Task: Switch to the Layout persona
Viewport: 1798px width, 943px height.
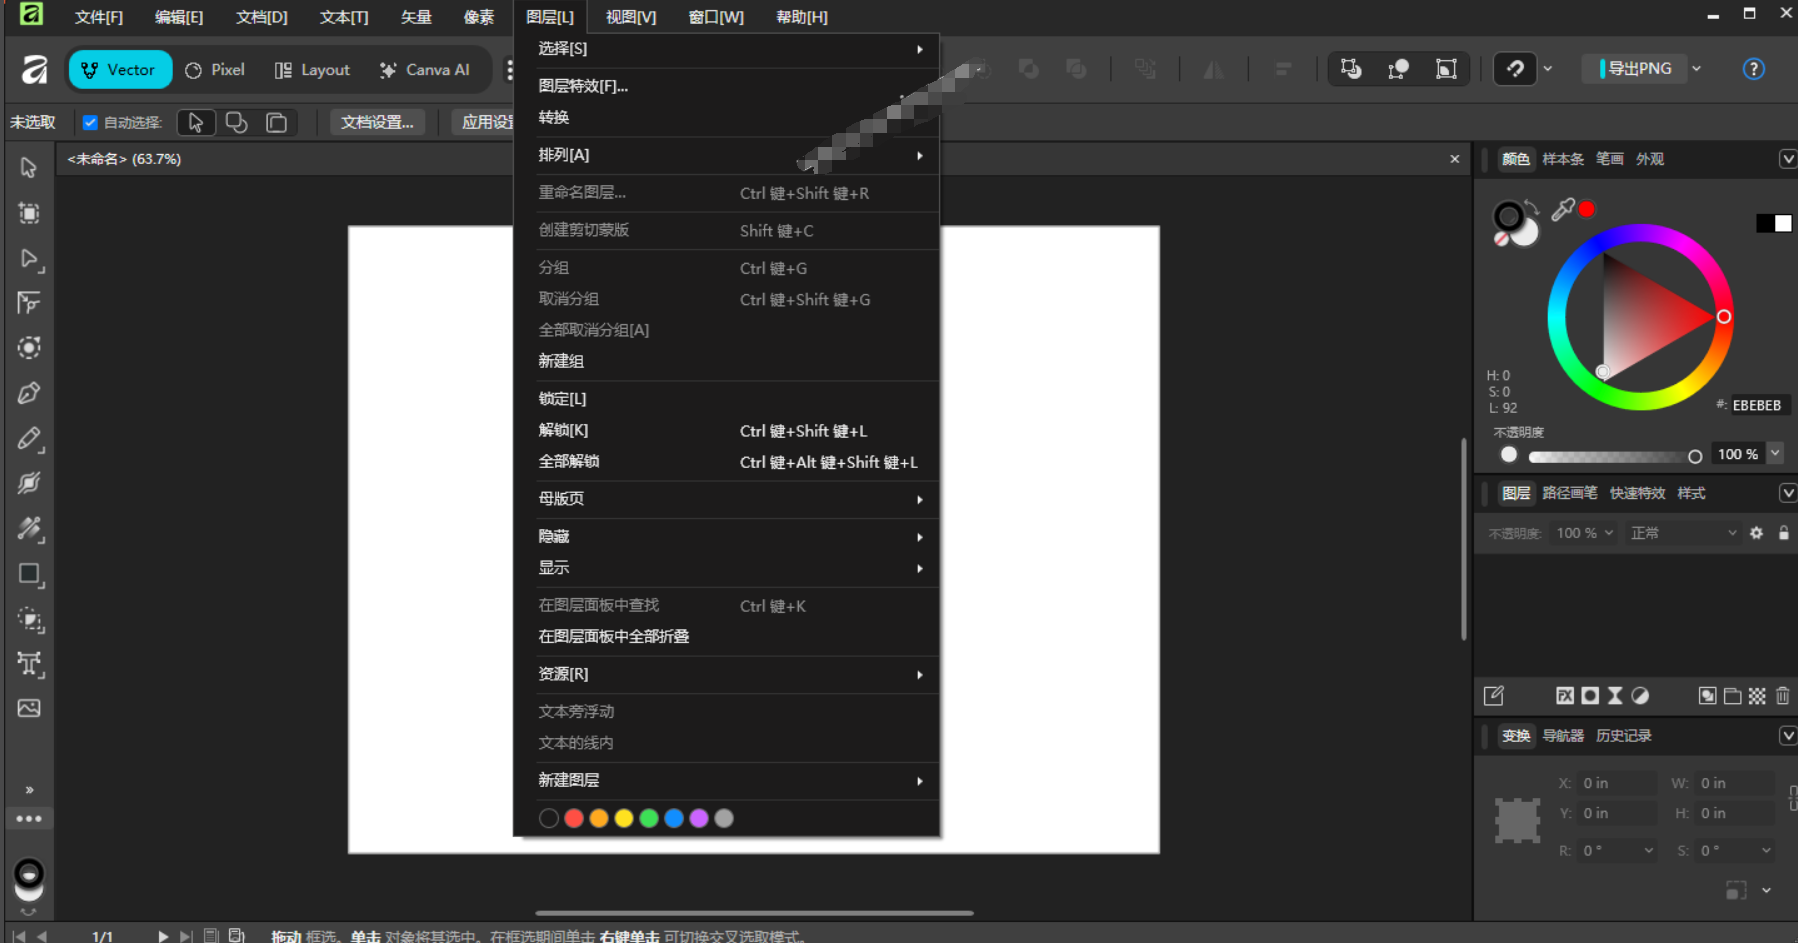Action: tap(312, 70)
